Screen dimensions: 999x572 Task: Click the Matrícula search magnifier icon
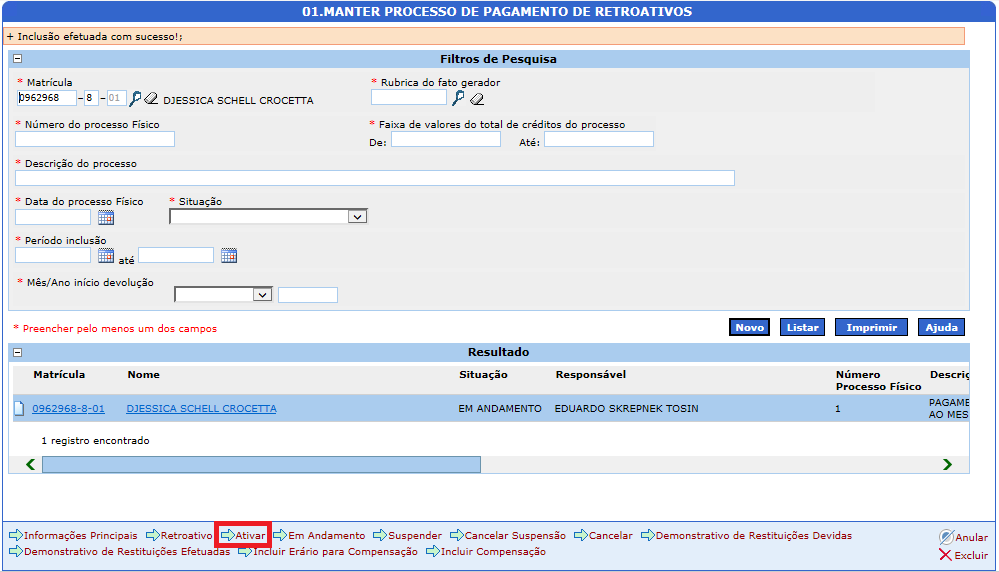tap(136, 99)
